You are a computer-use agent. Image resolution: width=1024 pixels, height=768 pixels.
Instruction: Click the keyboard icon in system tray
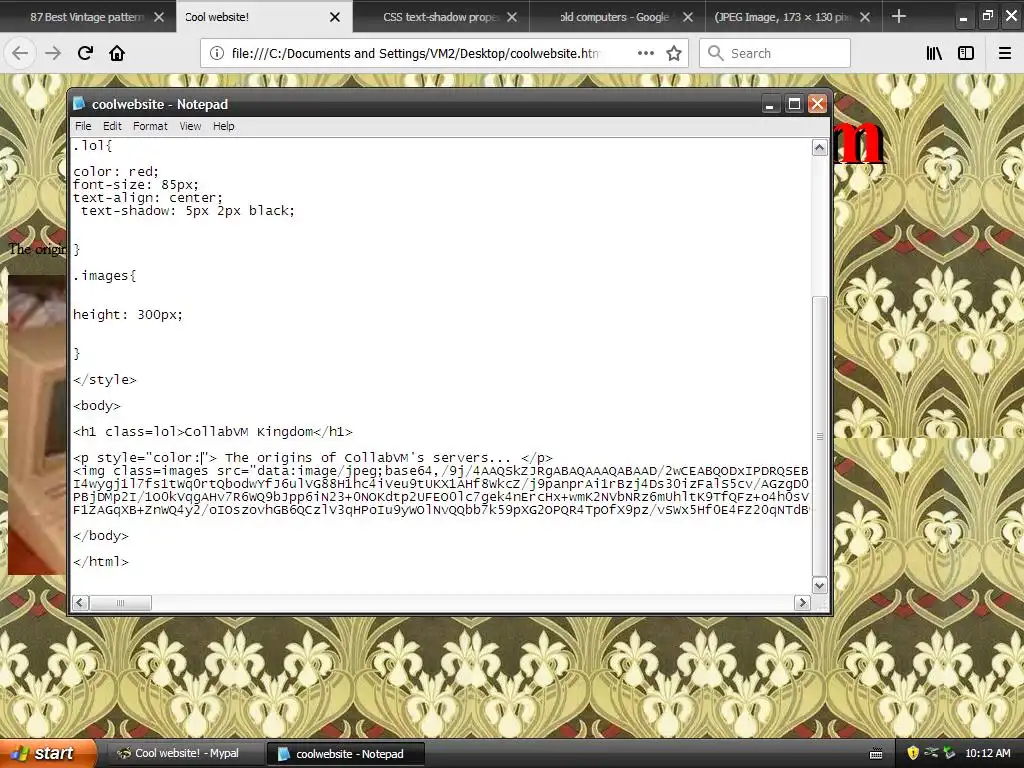click(x=876, y=754)
